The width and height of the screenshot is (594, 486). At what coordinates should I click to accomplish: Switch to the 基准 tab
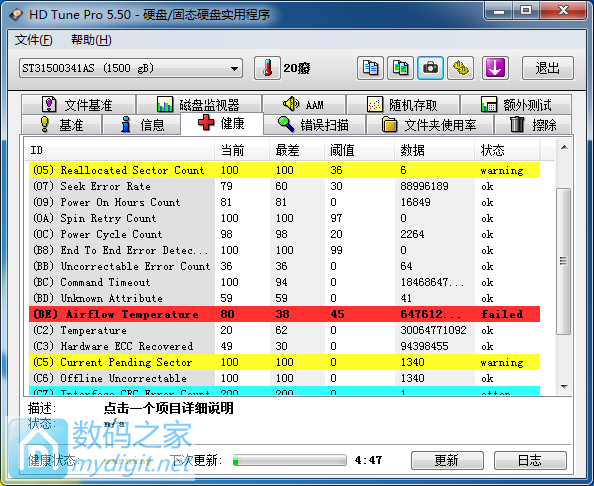pos(62,124)
